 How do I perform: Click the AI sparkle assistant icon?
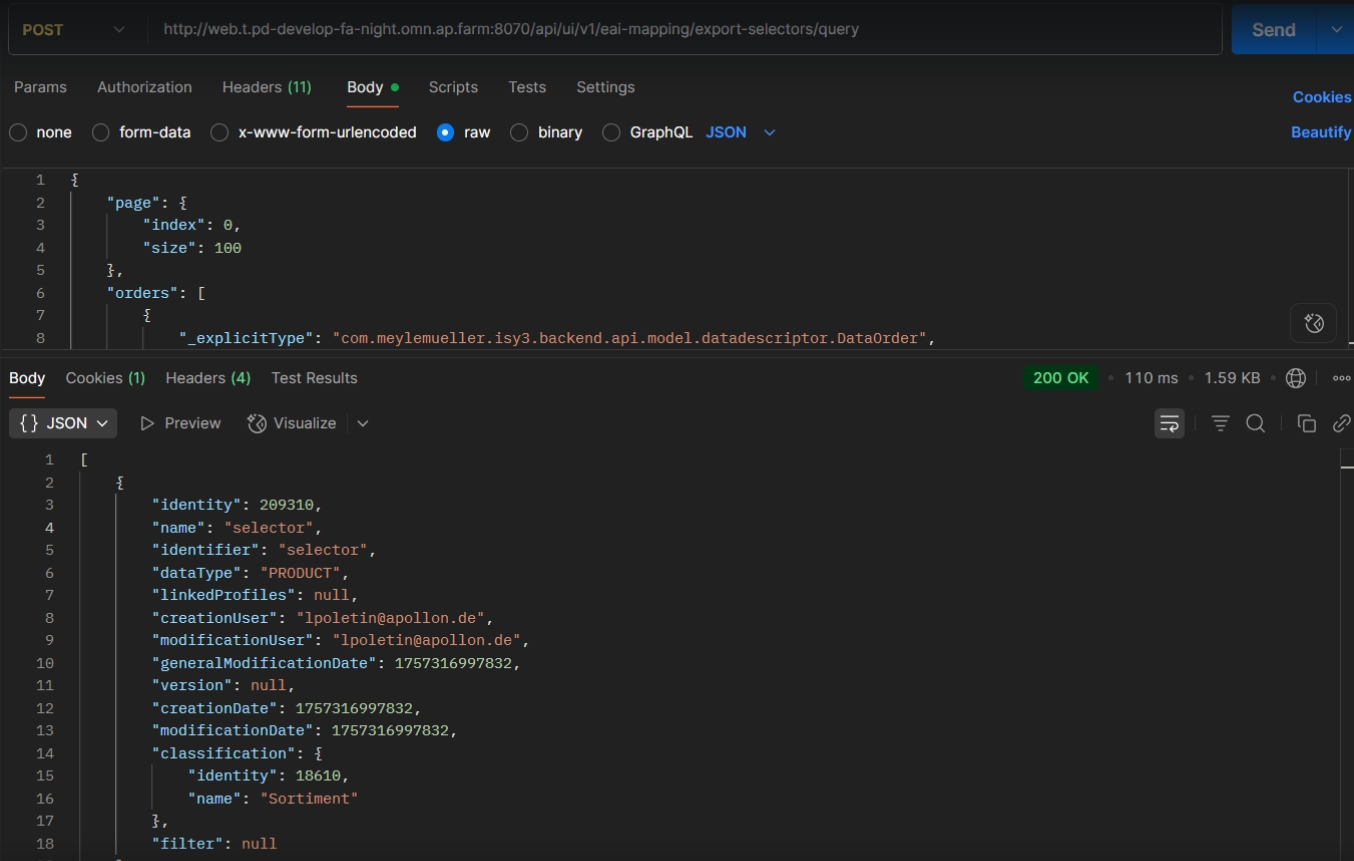1314,323
